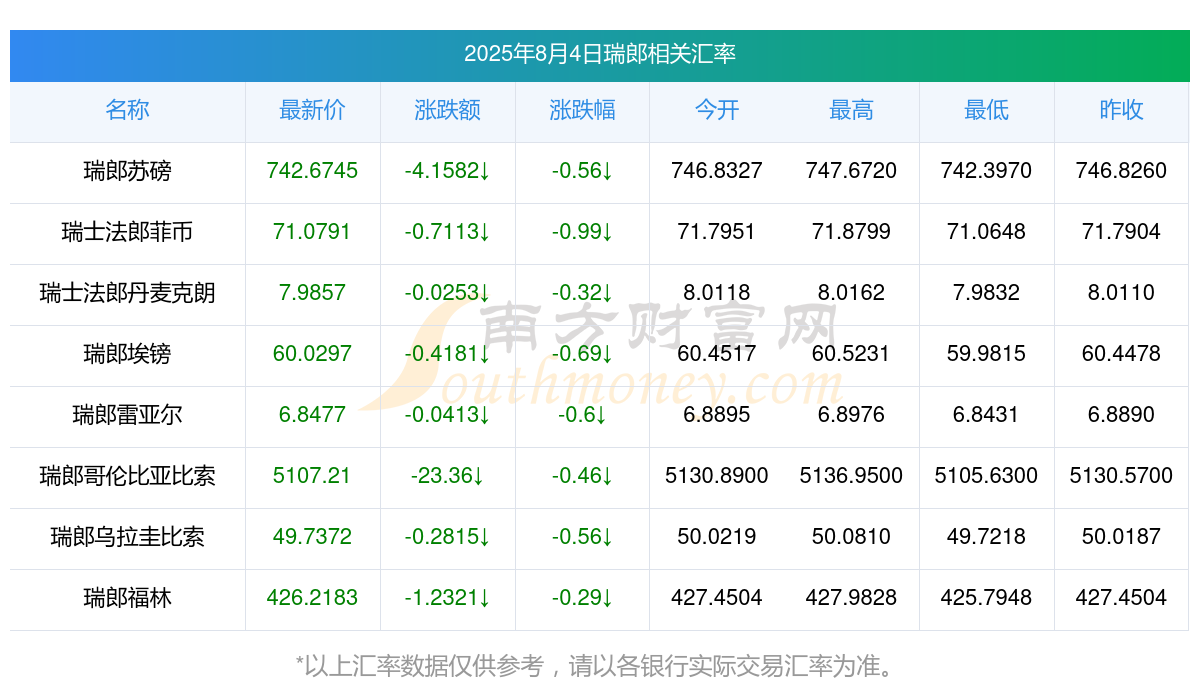Click change percent -0.99↓
Screen dimensions: 1200x698
coord(582,232)
